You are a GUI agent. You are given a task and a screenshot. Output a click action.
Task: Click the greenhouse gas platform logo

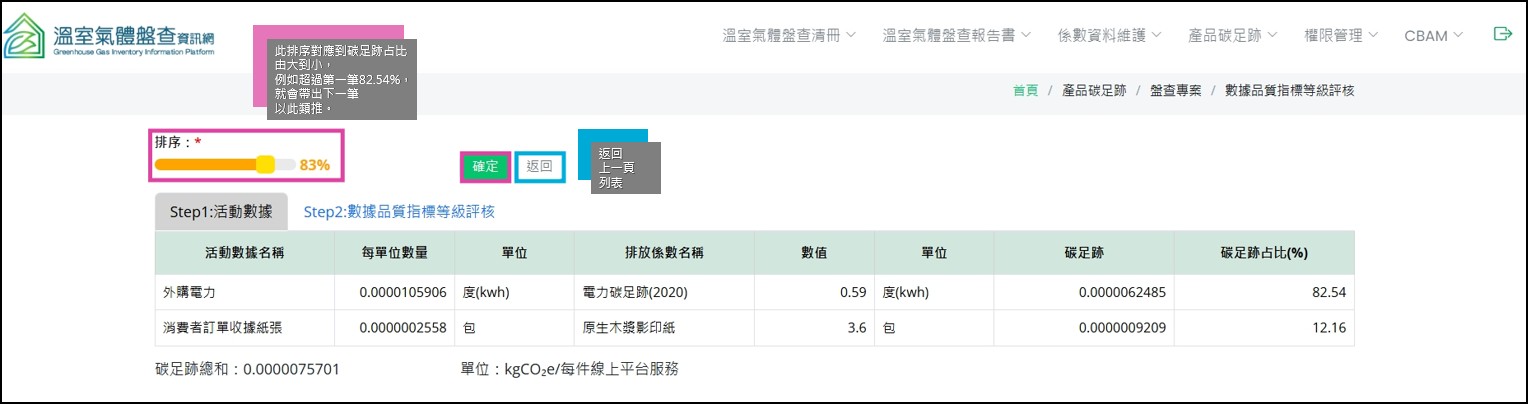tap(110, 41)
